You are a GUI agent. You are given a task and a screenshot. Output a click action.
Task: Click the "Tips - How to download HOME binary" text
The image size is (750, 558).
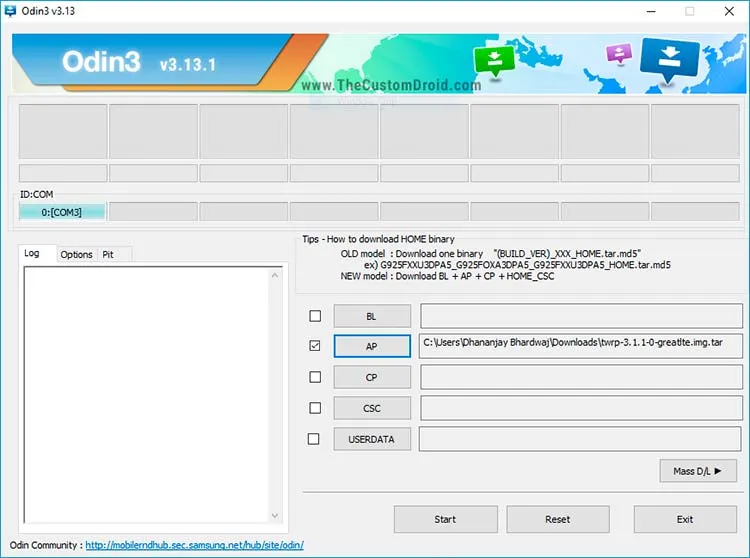tap(378, 239)
